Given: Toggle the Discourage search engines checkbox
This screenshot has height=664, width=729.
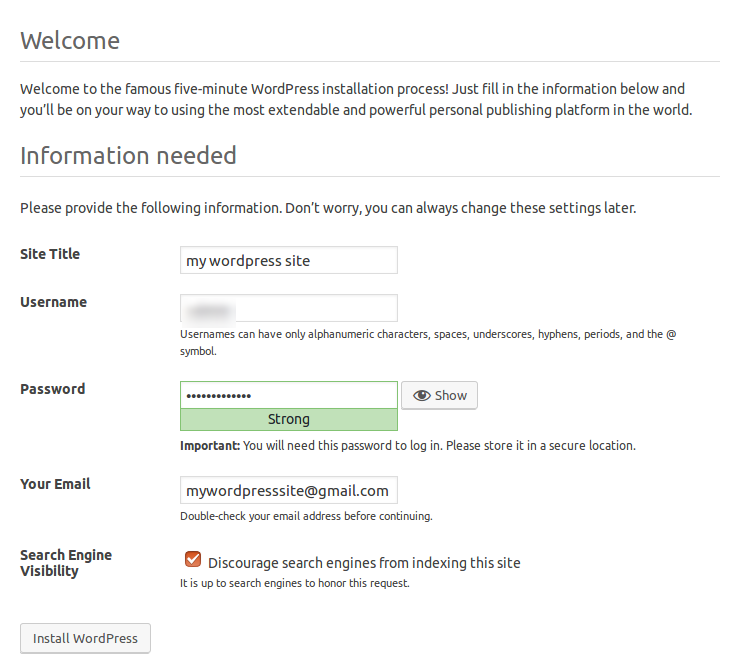Looking at the screenshot, I should (x=193, y=561).
